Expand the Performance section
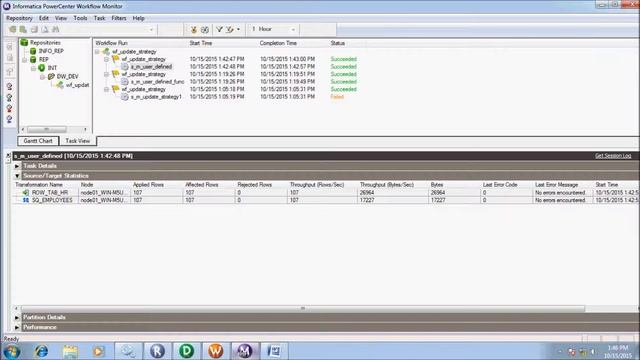The image size is (640, 360). click(x=17, y=327)
